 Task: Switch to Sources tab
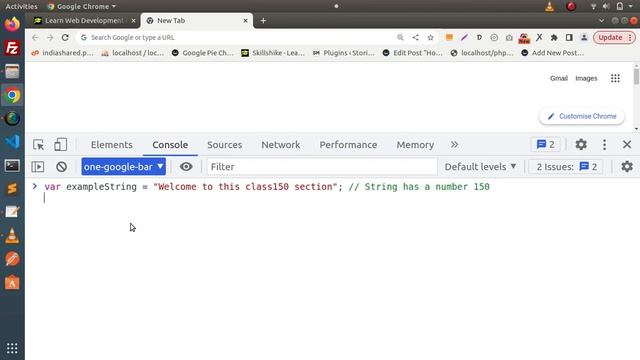(224, 144)
